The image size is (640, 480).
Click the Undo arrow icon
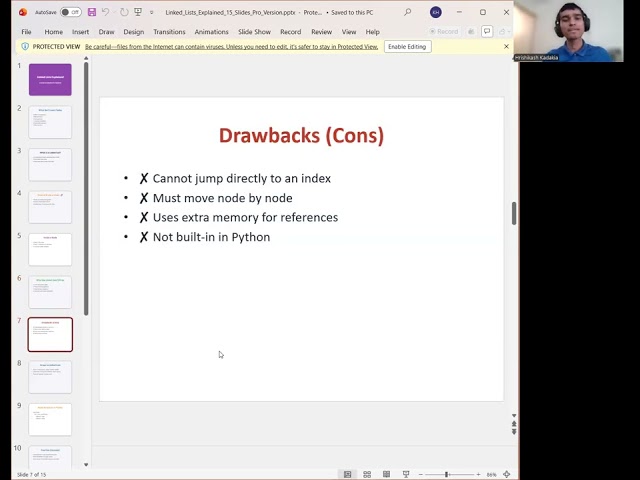click(x=105, y=12)
